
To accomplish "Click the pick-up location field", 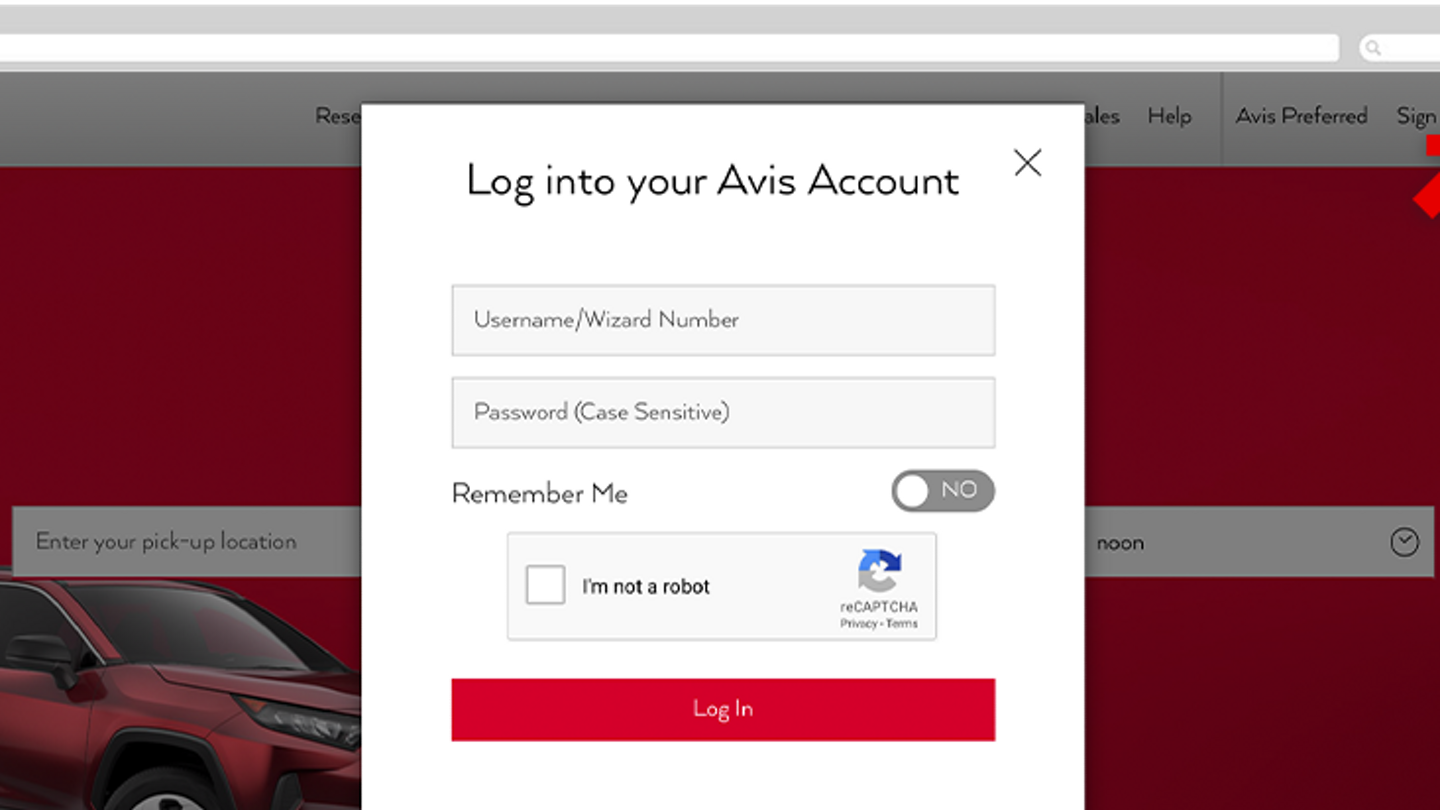I will click(187, 541).
